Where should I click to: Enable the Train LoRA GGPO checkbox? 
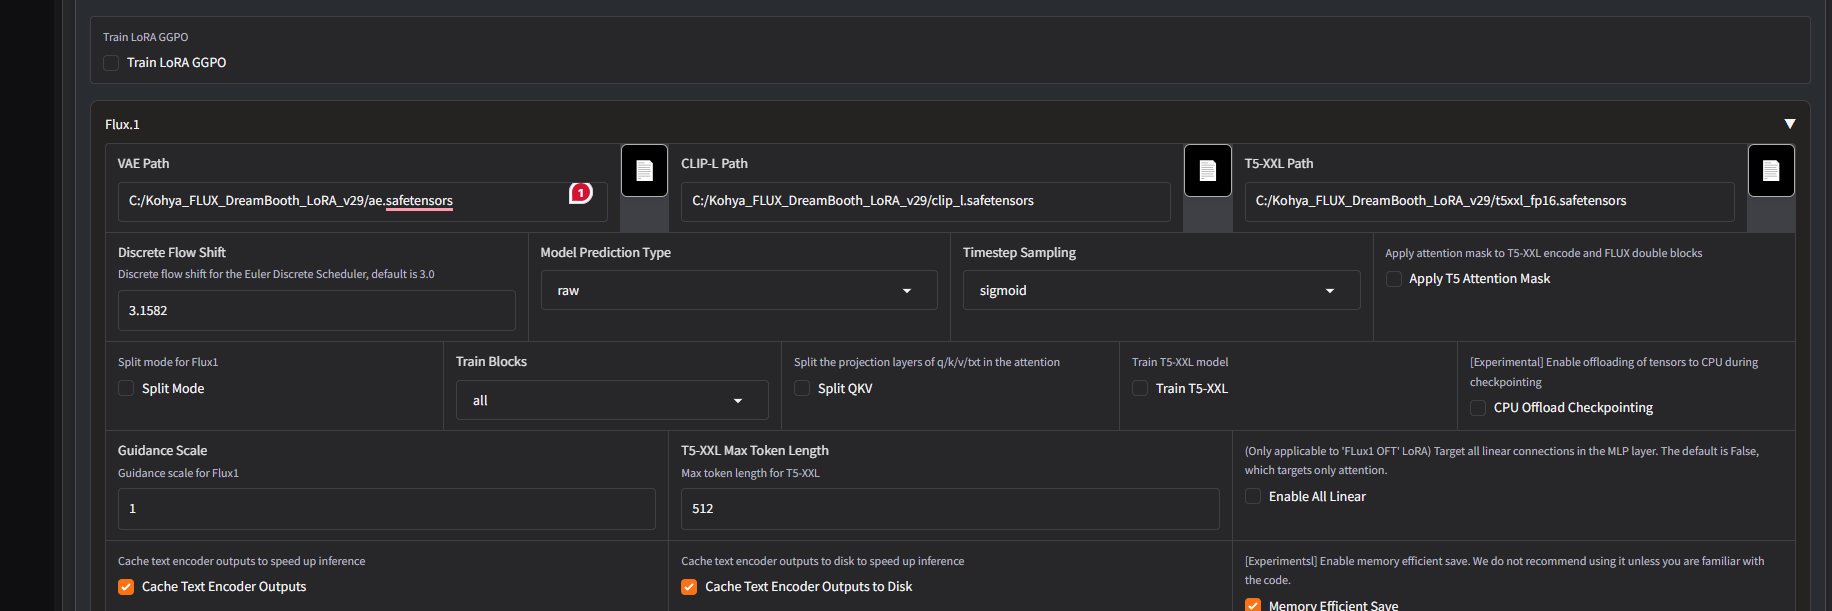[x=111, y=63]
